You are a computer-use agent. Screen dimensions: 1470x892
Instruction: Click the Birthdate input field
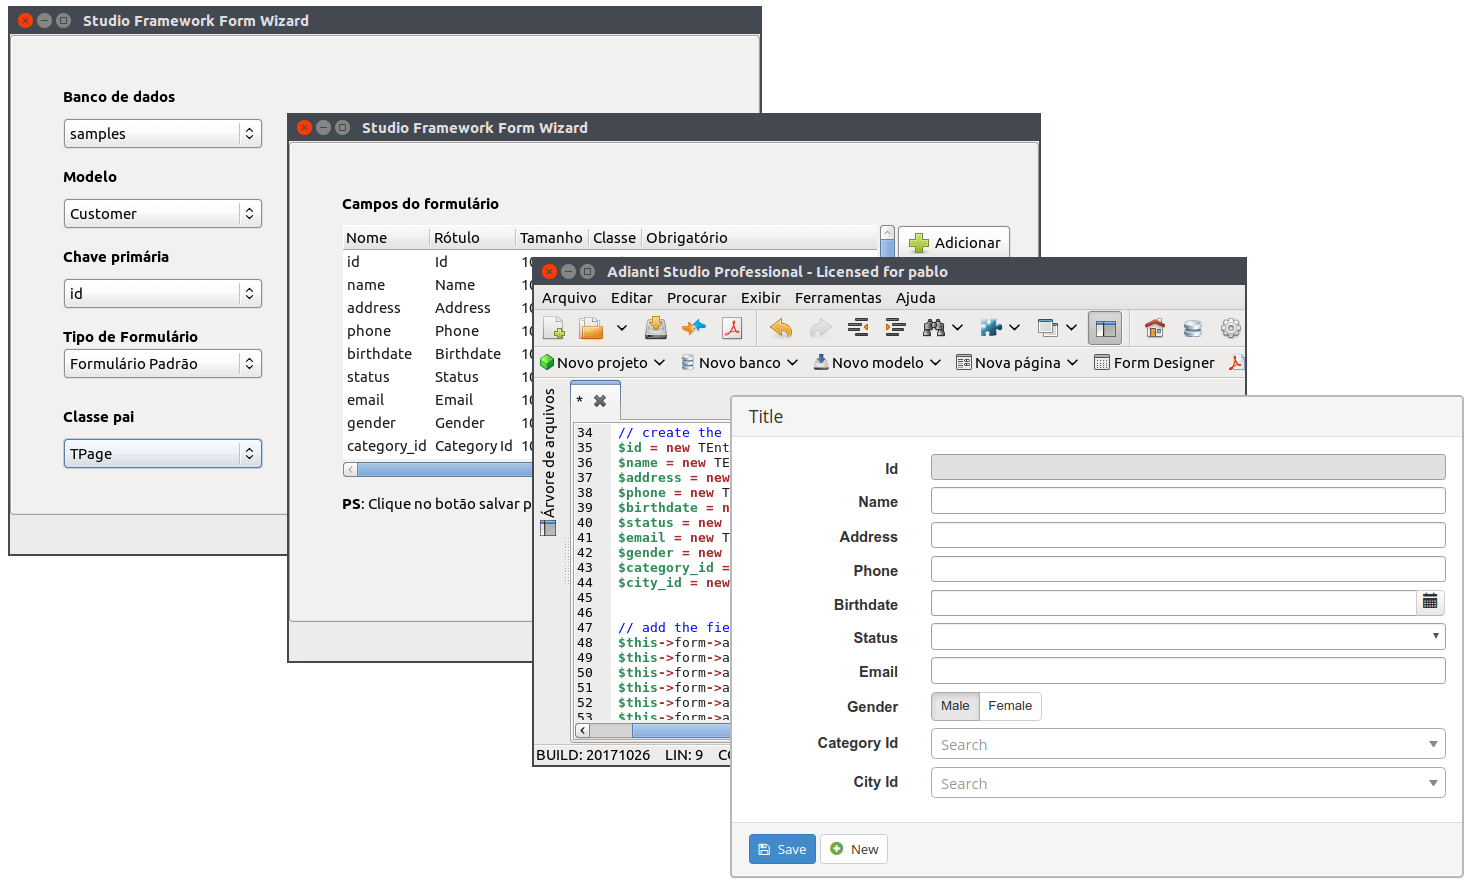[1174, 603]
